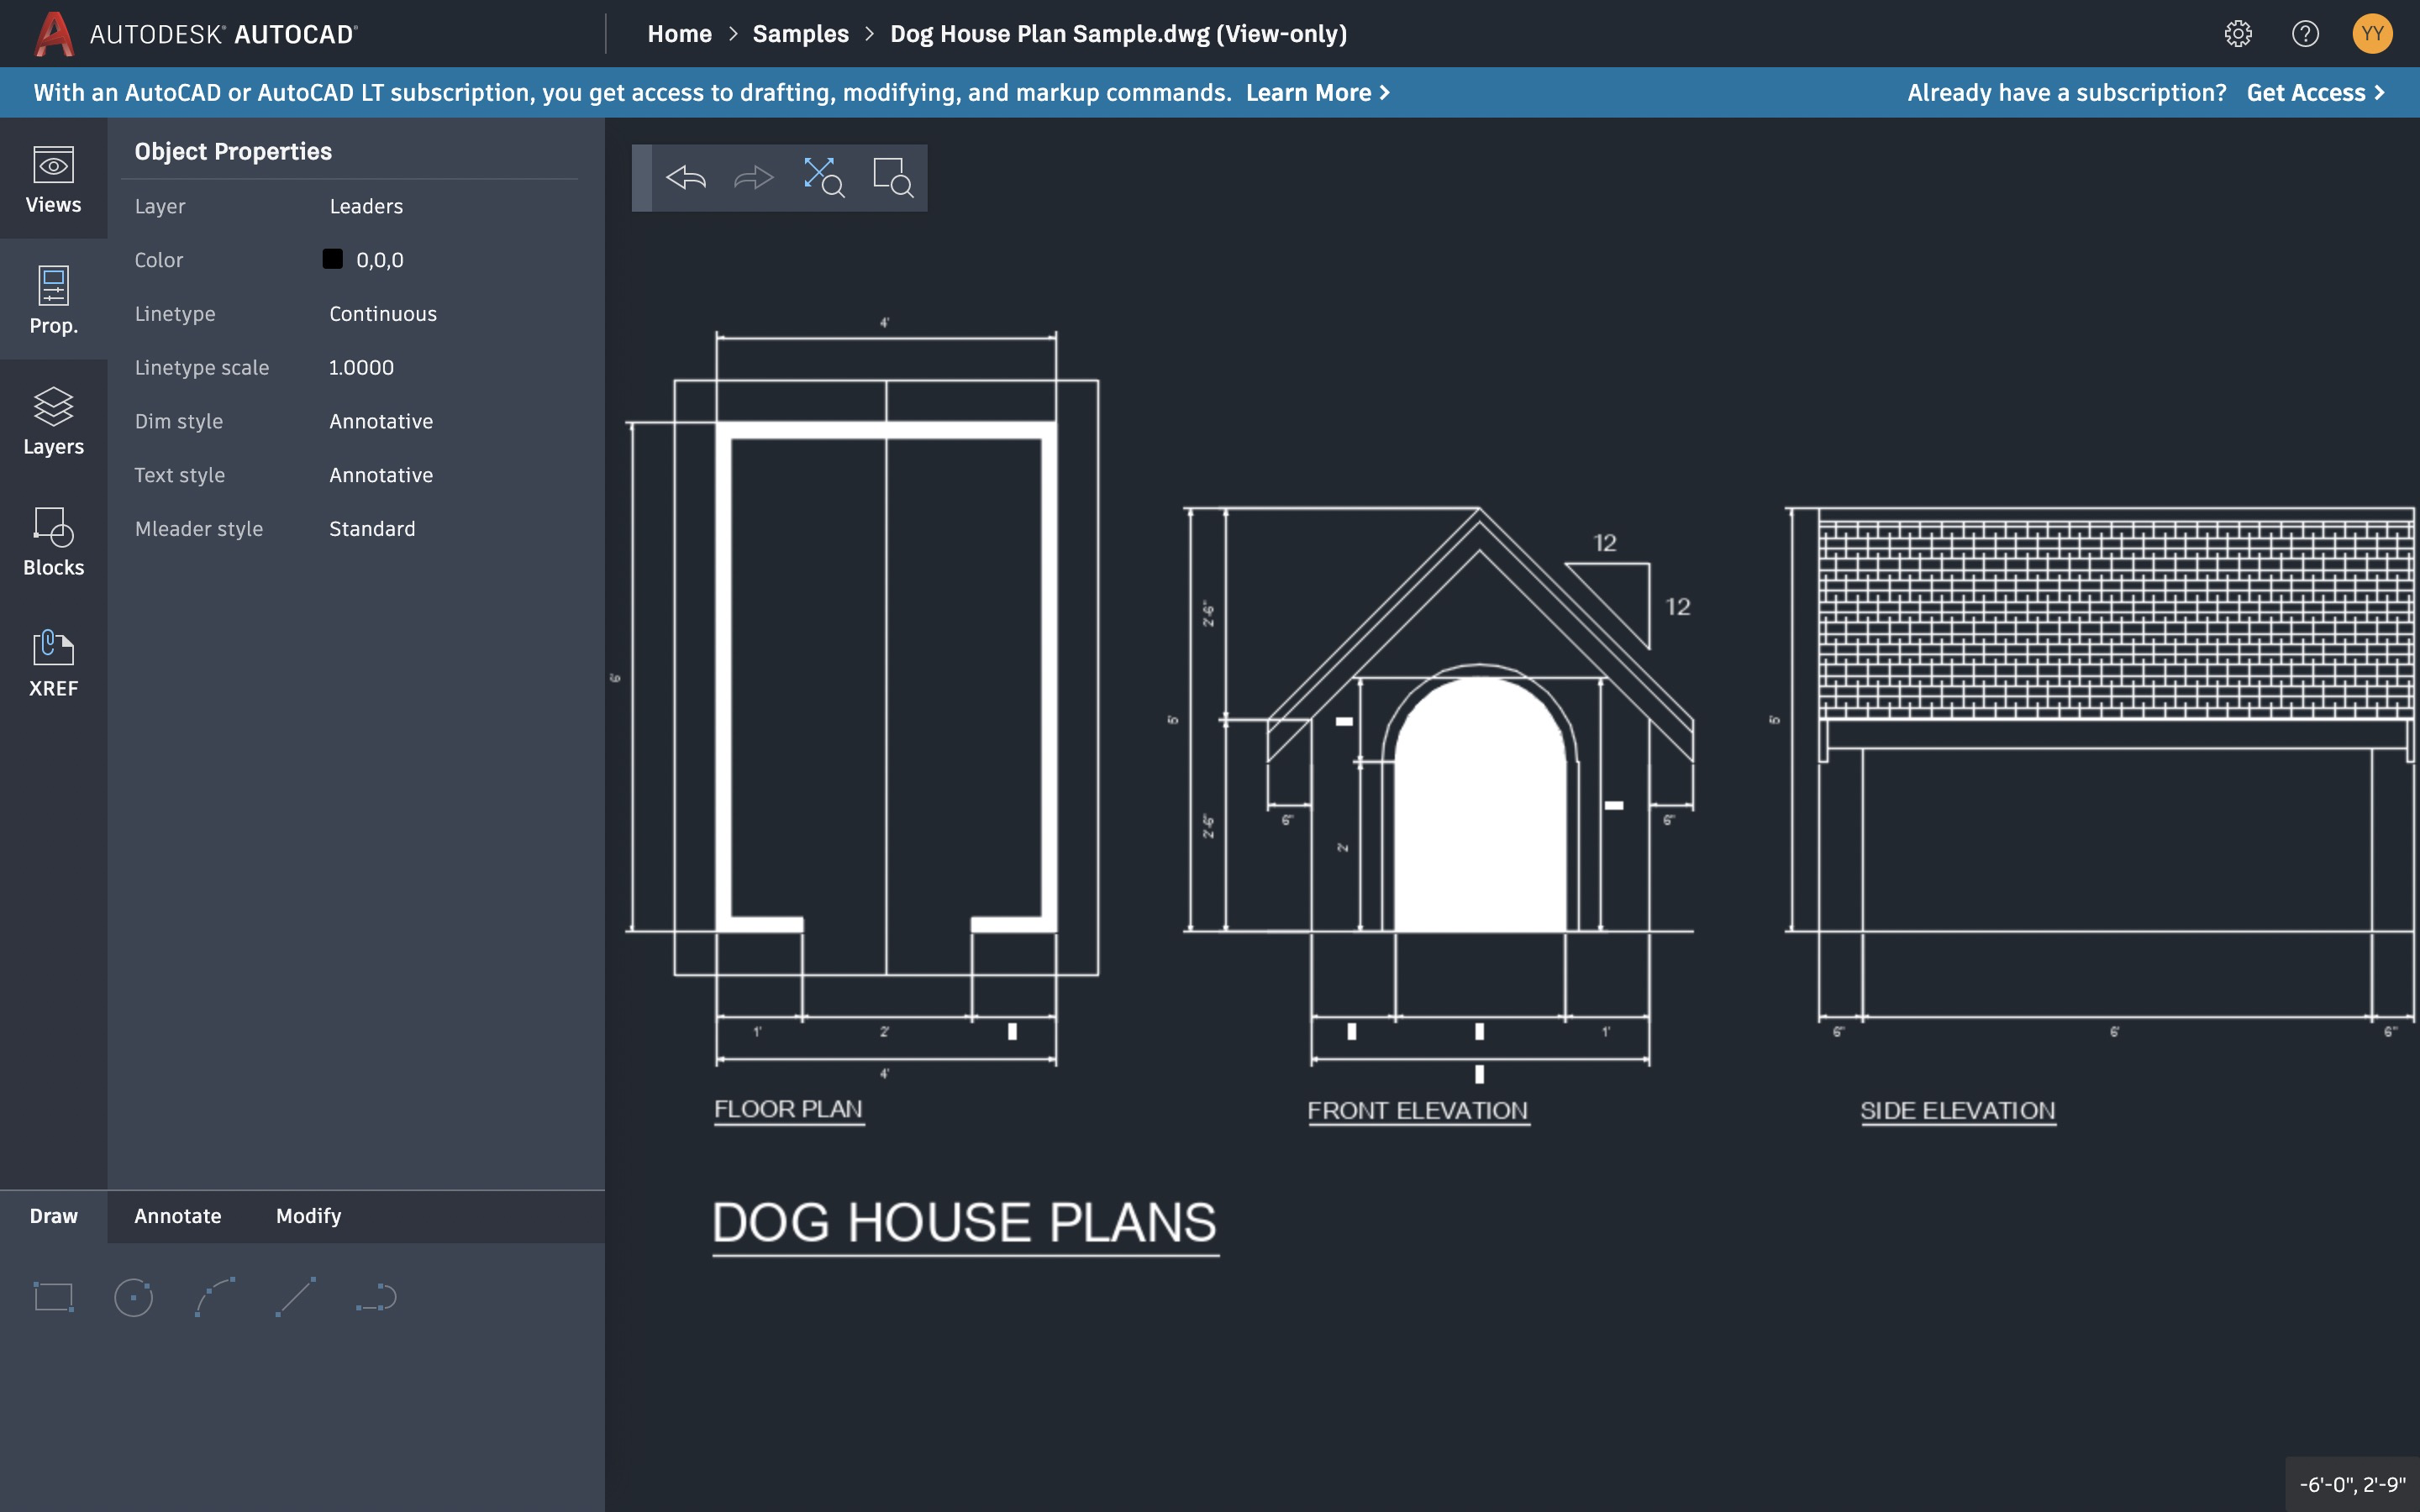This screenshot has height=1512, width=2420.
Task: Go to Home breadcrumb
Action: point(680,34)
